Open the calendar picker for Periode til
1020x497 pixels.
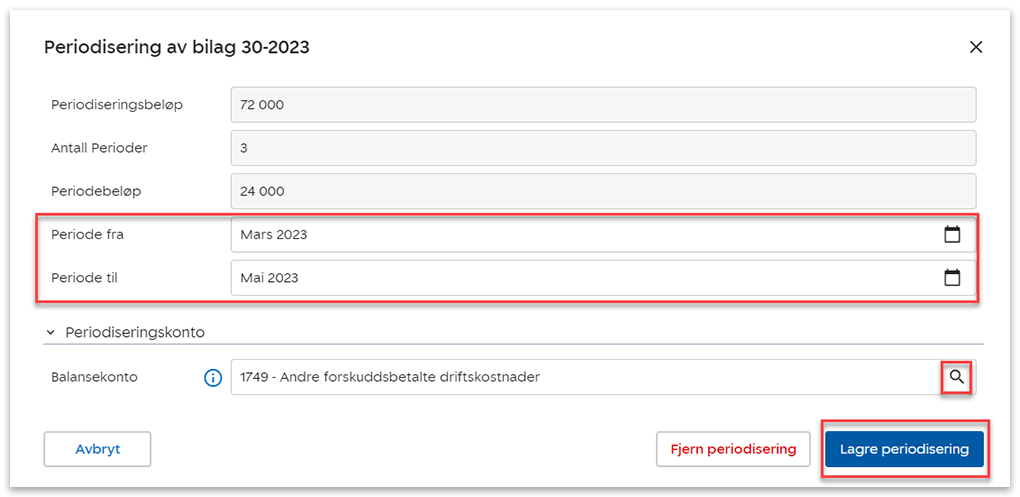point(952,278)
